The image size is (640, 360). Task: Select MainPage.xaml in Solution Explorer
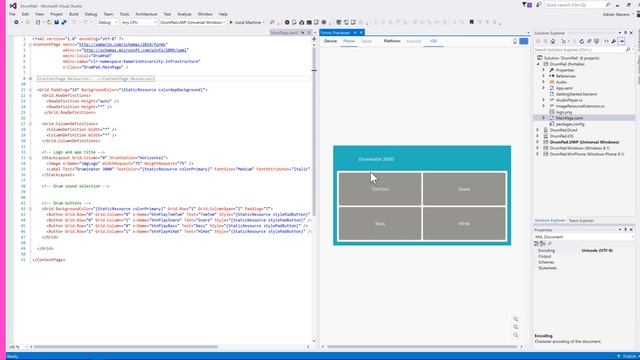click(x=569, y=118)
